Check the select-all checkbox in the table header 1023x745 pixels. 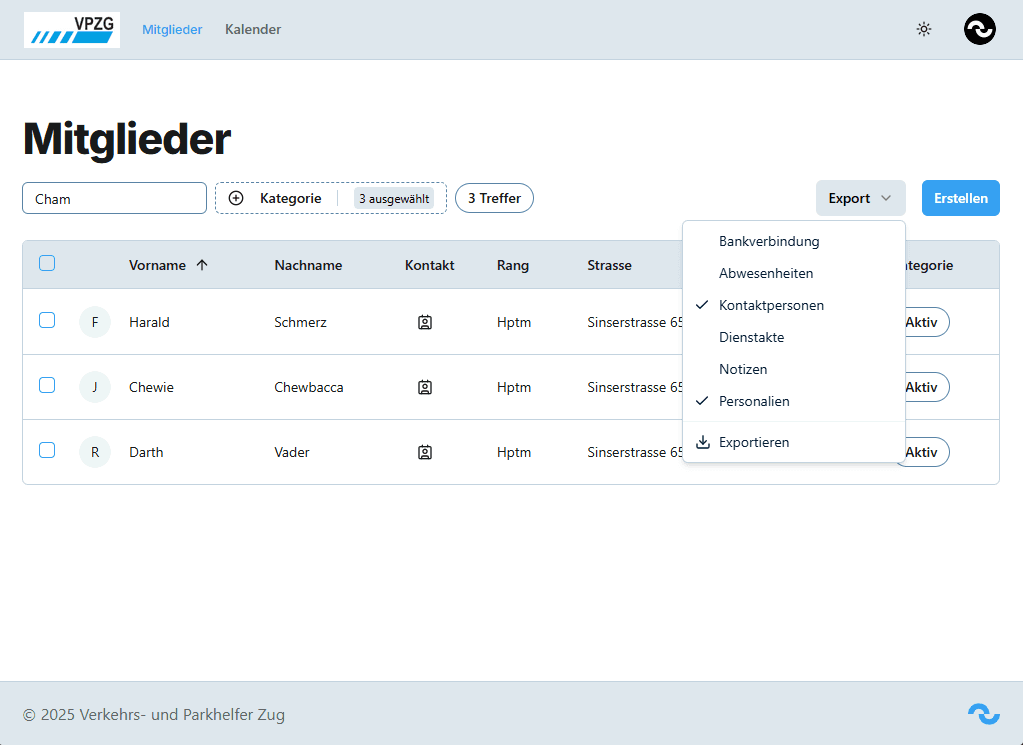(x=47, y=261)
